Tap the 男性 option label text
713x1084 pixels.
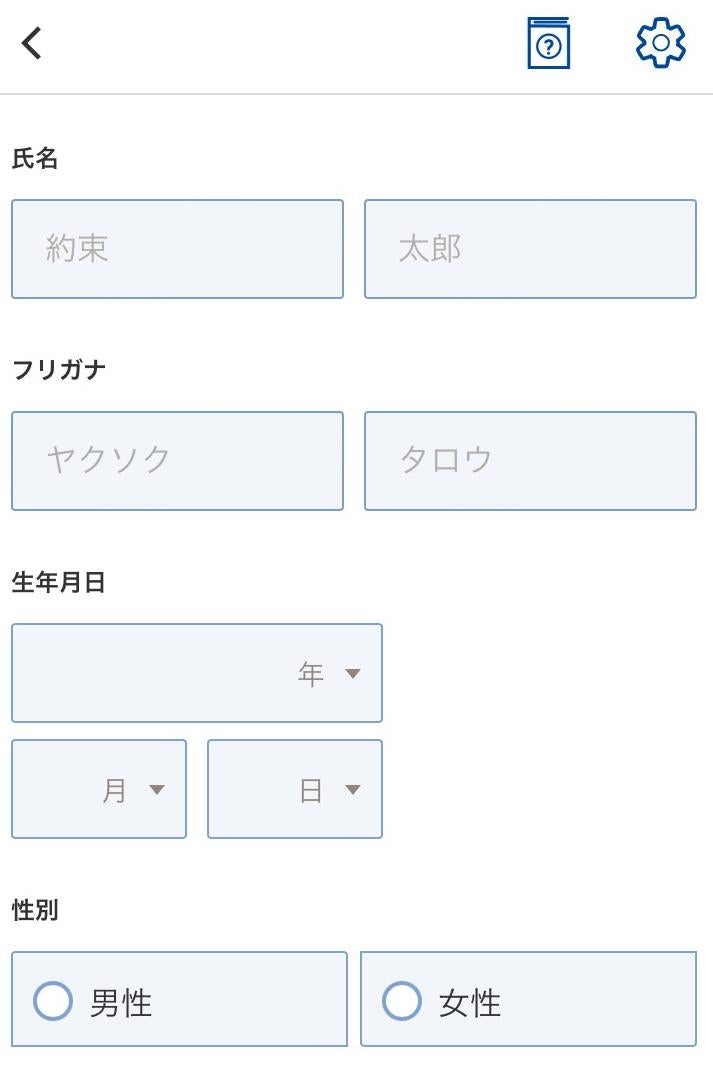pos(121,1002)
